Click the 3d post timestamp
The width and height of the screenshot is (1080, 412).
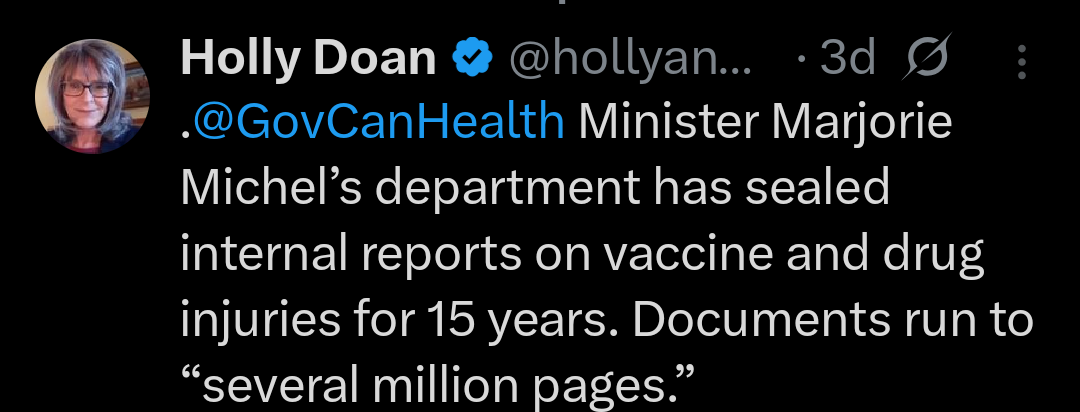(847, 62)
